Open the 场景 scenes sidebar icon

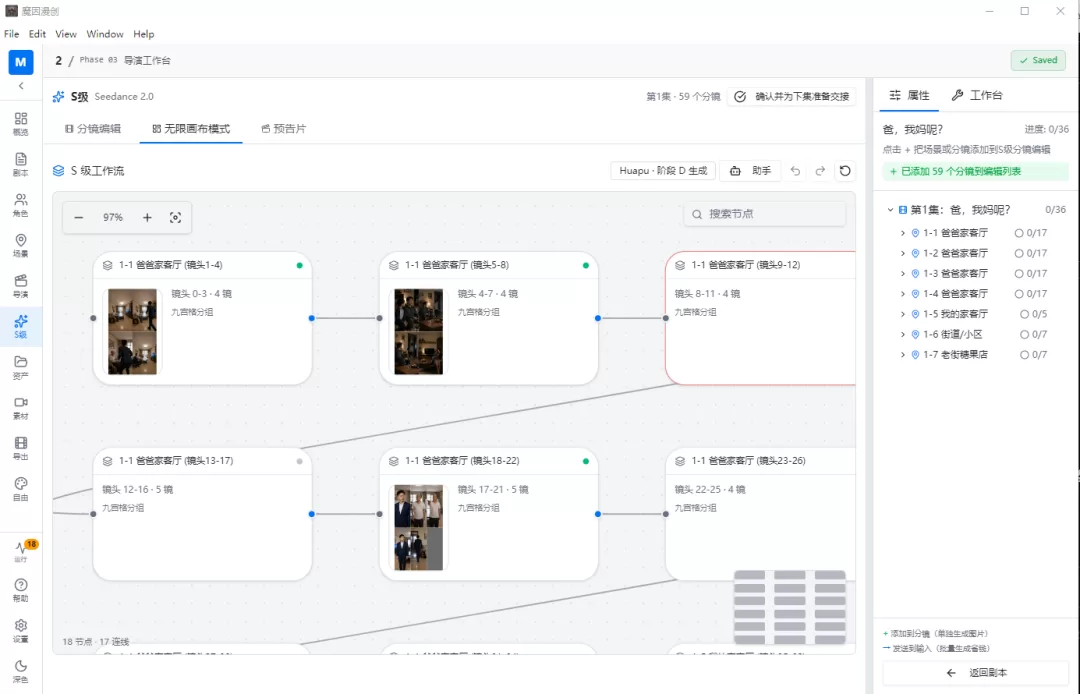pos(21,245)
